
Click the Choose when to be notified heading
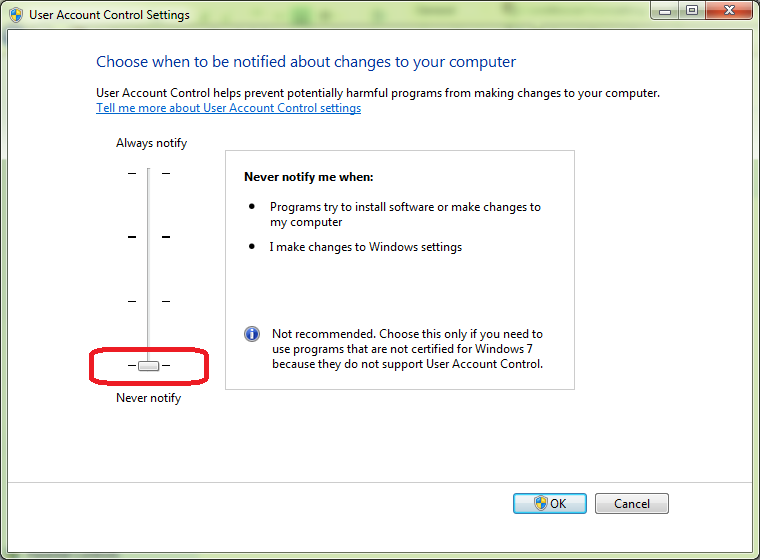pyautogui.click(x=306, y=62)
